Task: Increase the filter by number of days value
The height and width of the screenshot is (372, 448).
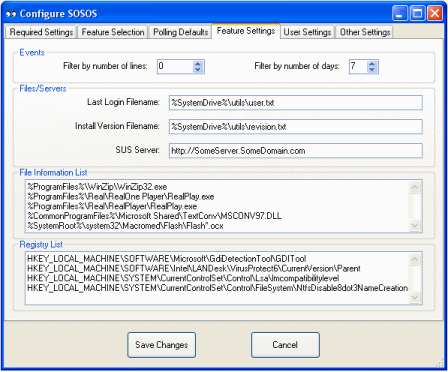Action: pyautogui.click(x=372, y=64)
